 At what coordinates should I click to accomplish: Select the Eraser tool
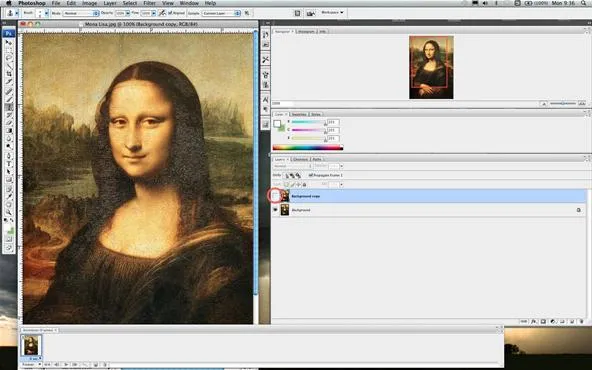pos(9,123)
